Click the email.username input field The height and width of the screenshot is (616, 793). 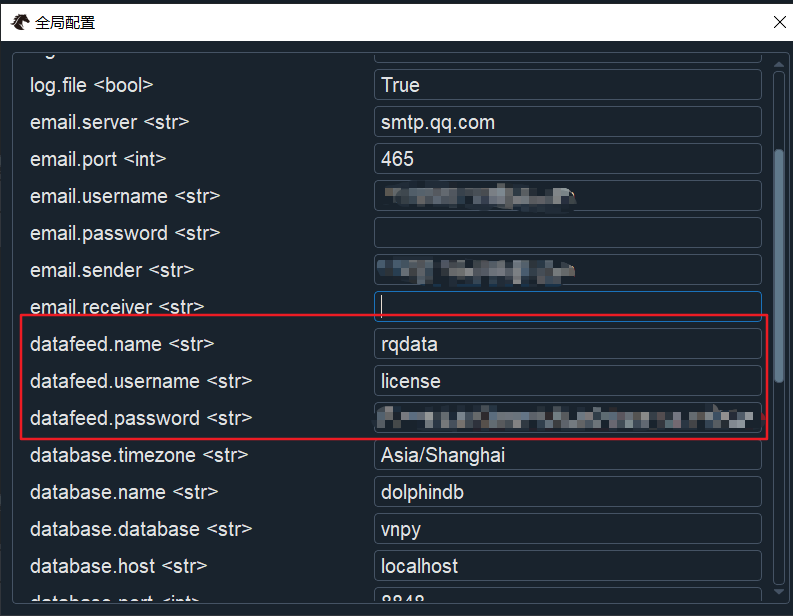567,196
